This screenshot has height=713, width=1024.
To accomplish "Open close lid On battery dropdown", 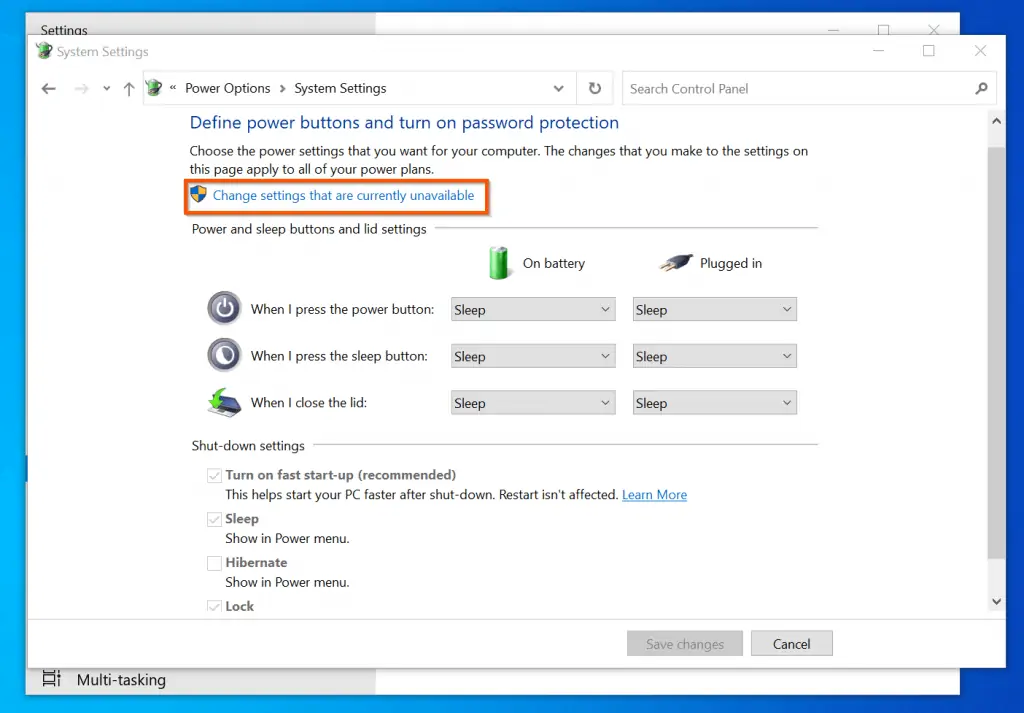I will pyautogui.click(x=532, y=403).
